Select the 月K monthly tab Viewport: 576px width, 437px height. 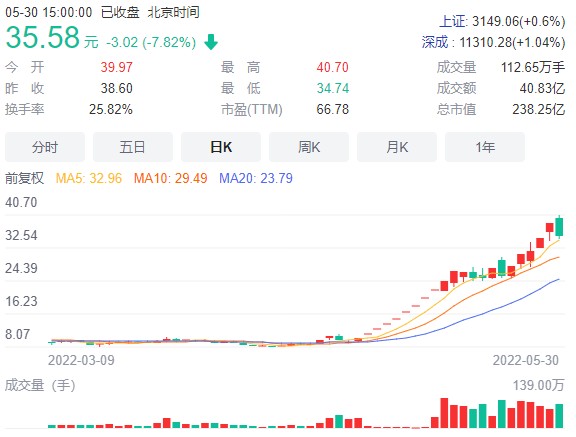pos(397,147)
